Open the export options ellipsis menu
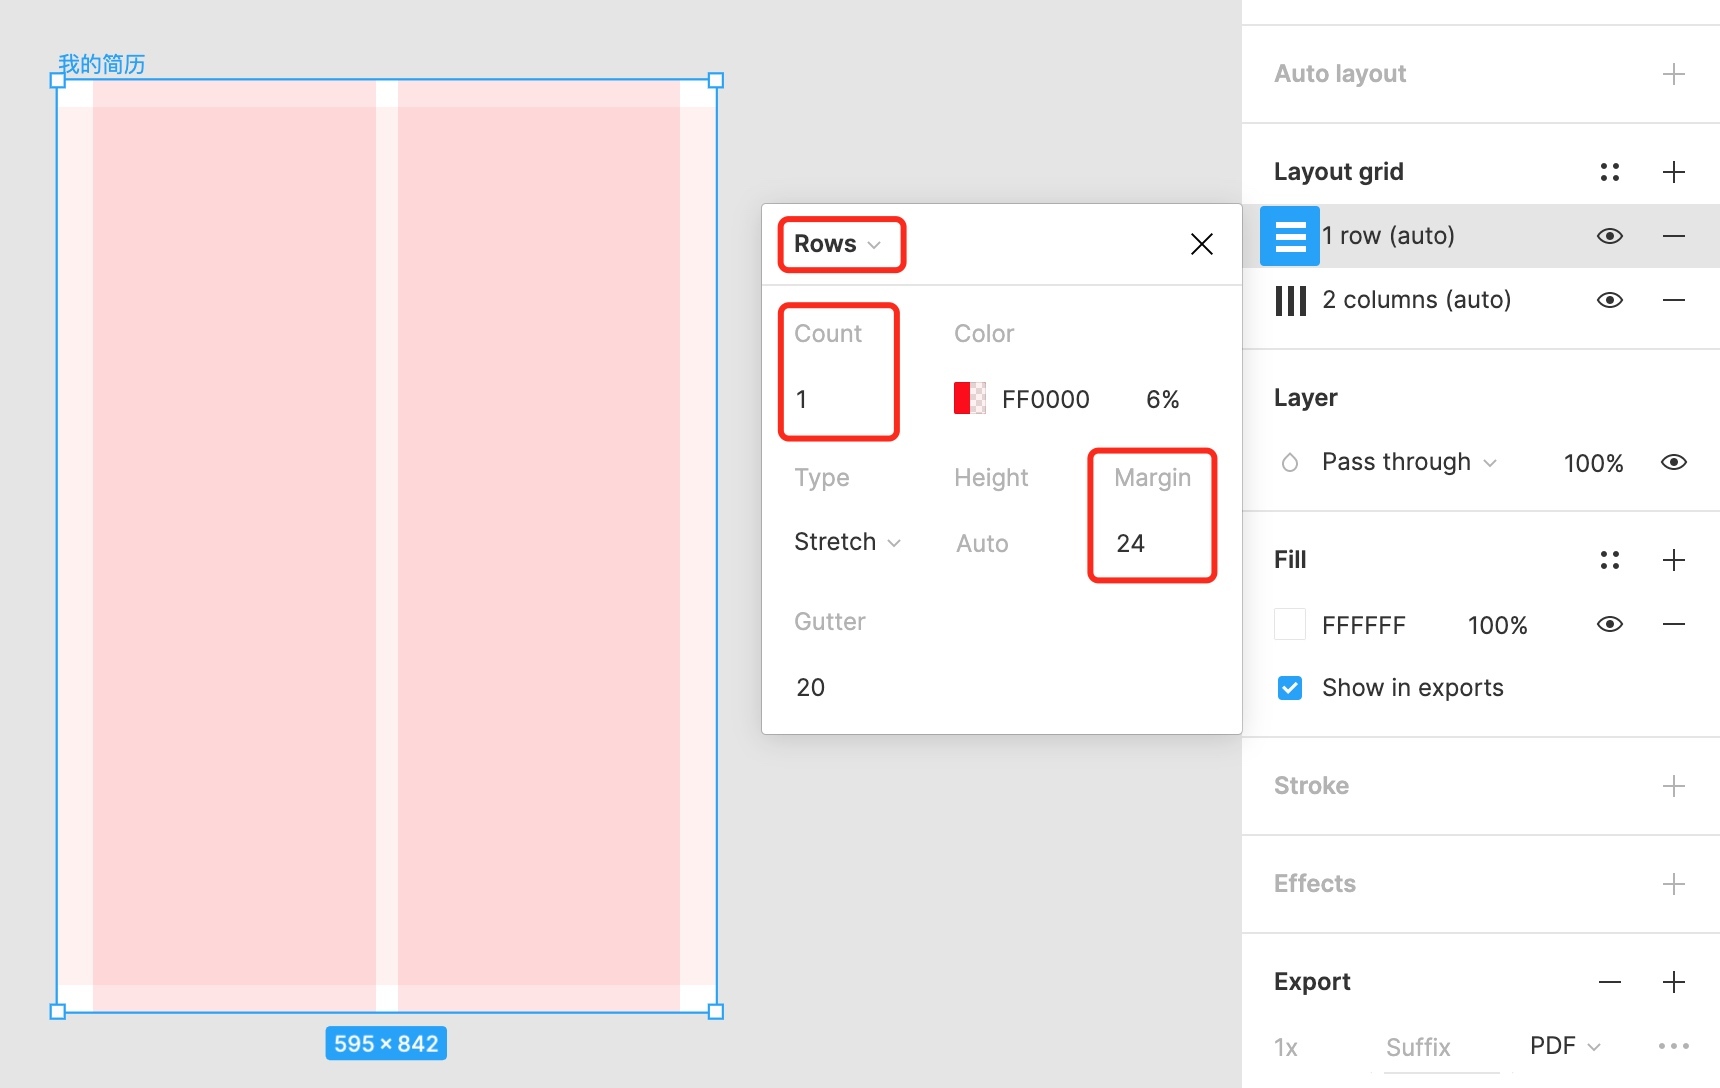The image size is (1720, 1088). pyautogui.click(x=1673, y=1046)
